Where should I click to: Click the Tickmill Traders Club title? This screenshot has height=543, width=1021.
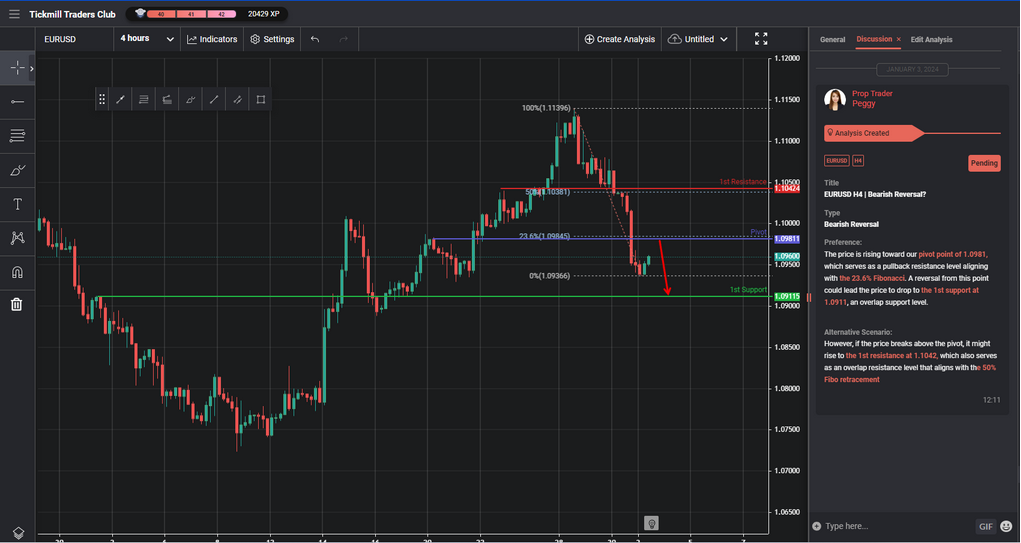pos(72,14)
